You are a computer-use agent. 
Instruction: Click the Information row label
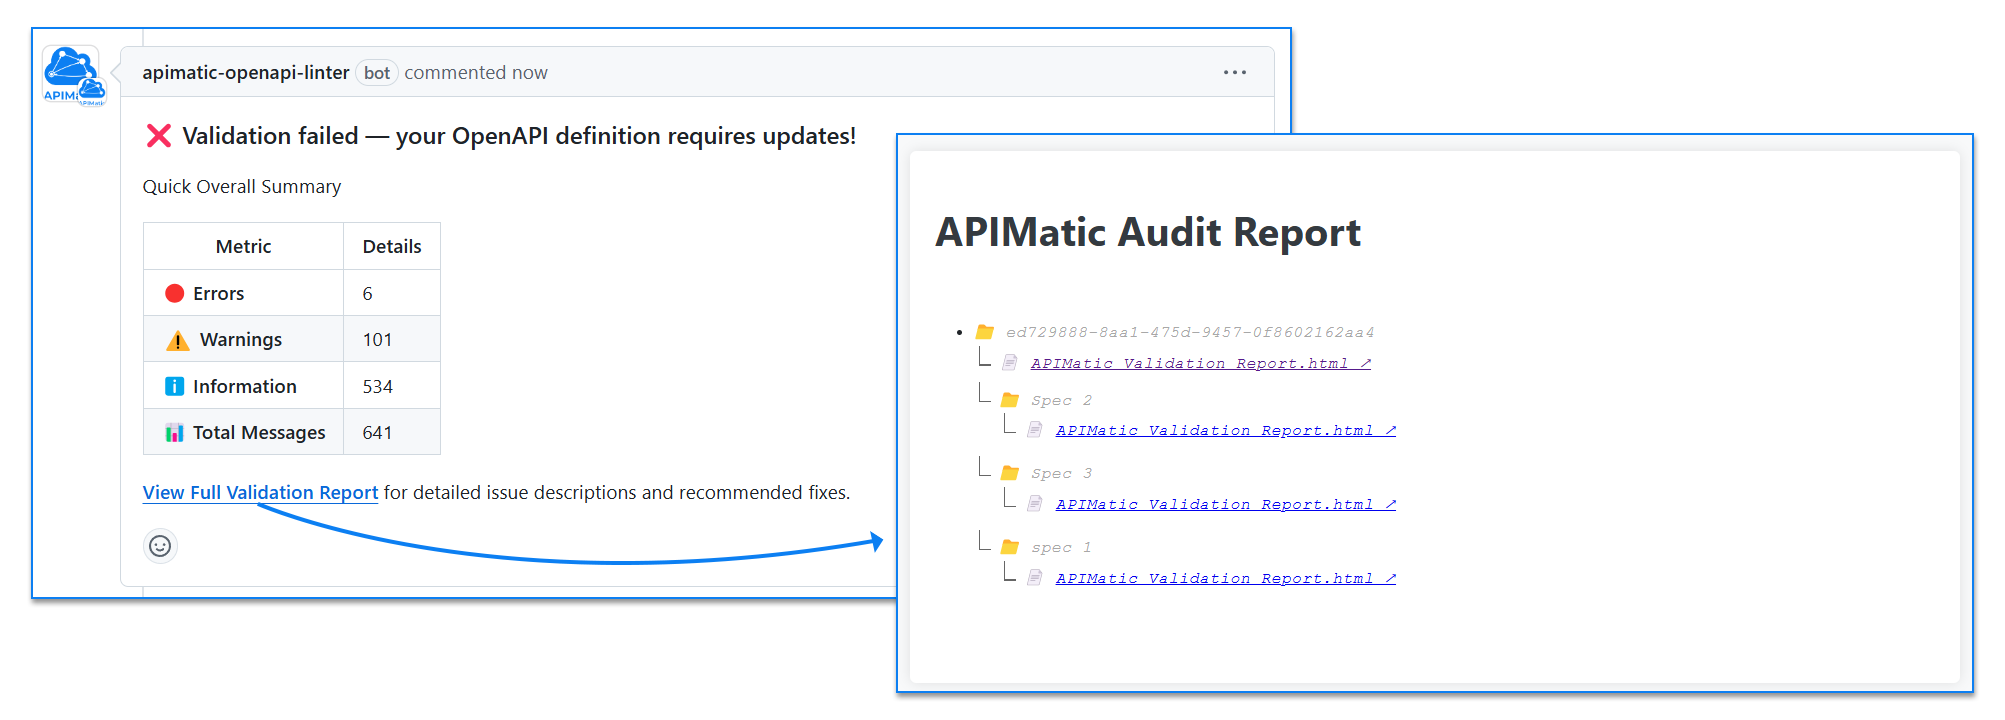point(245,386)
